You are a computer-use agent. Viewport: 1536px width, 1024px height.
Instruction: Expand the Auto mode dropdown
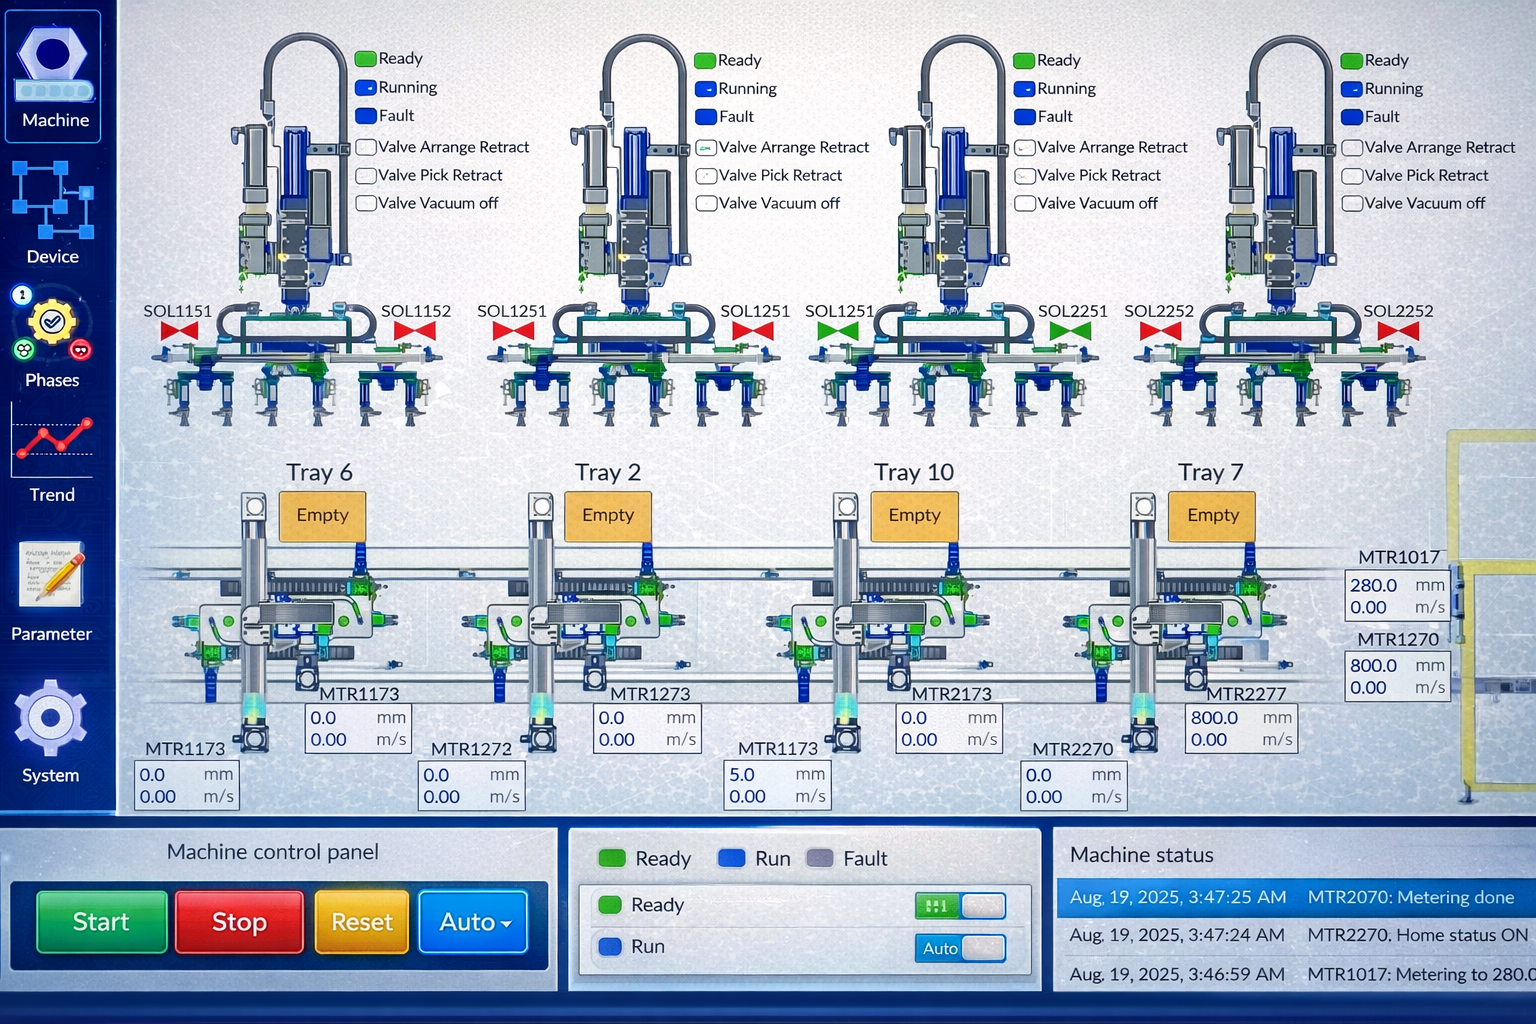(474, 922)
